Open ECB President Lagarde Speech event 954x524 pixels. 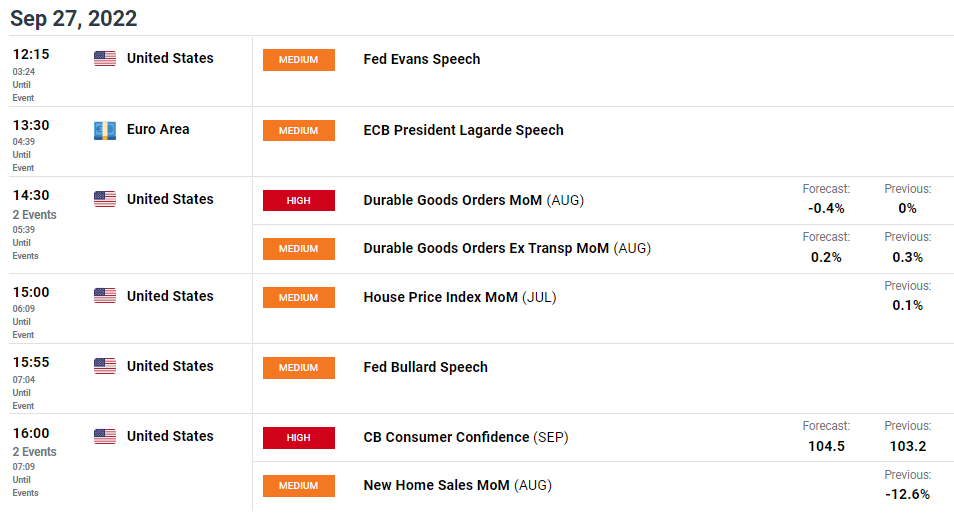(x=464, y=130)
